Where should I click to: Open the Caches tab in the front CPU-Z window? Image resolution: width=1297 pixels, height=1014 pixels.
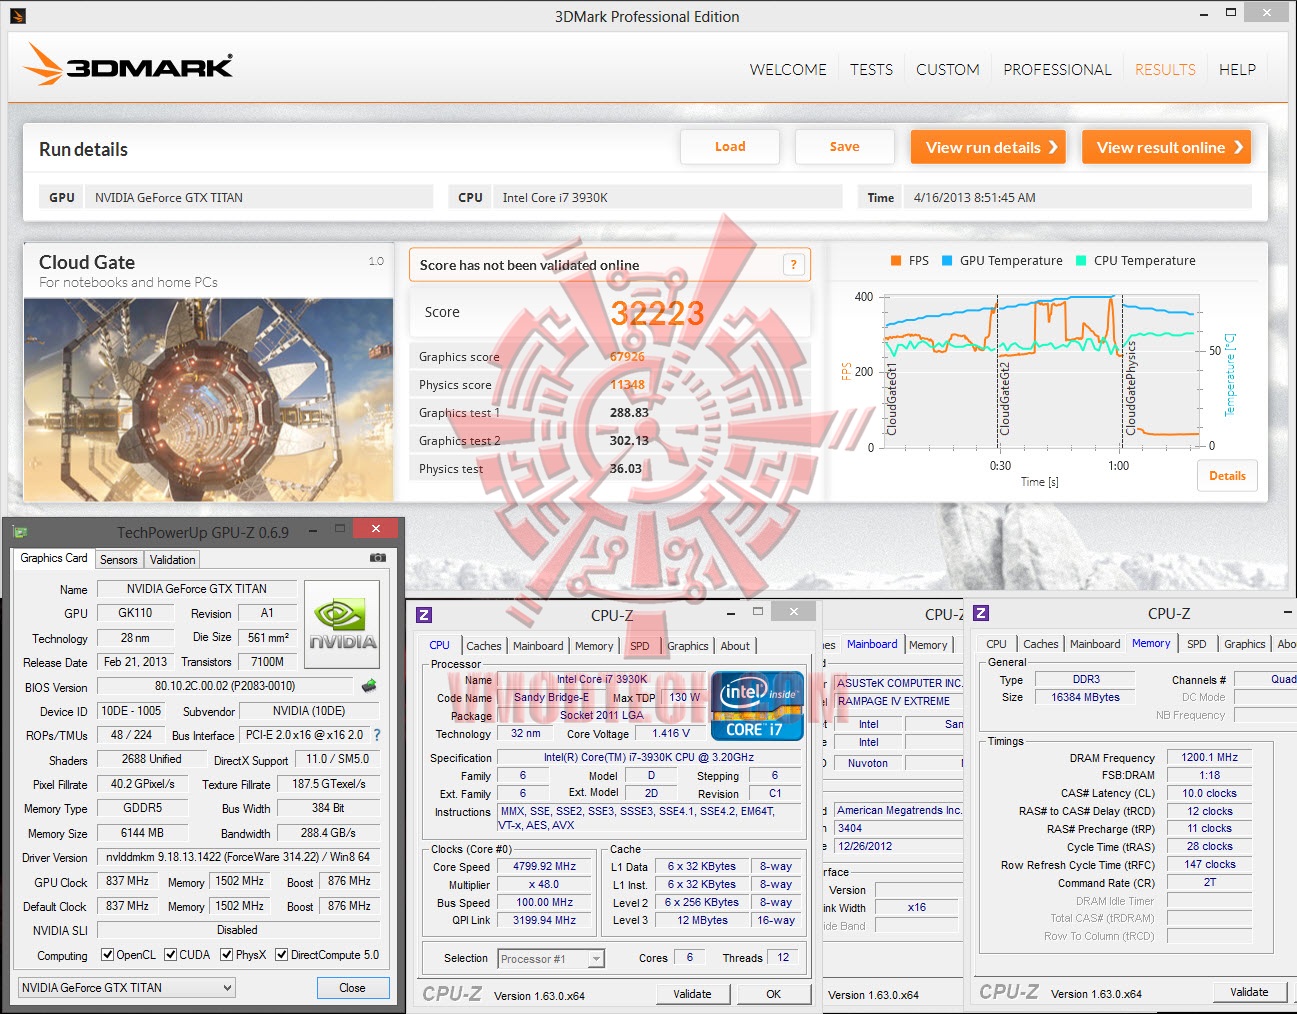(x=484, y=646)
